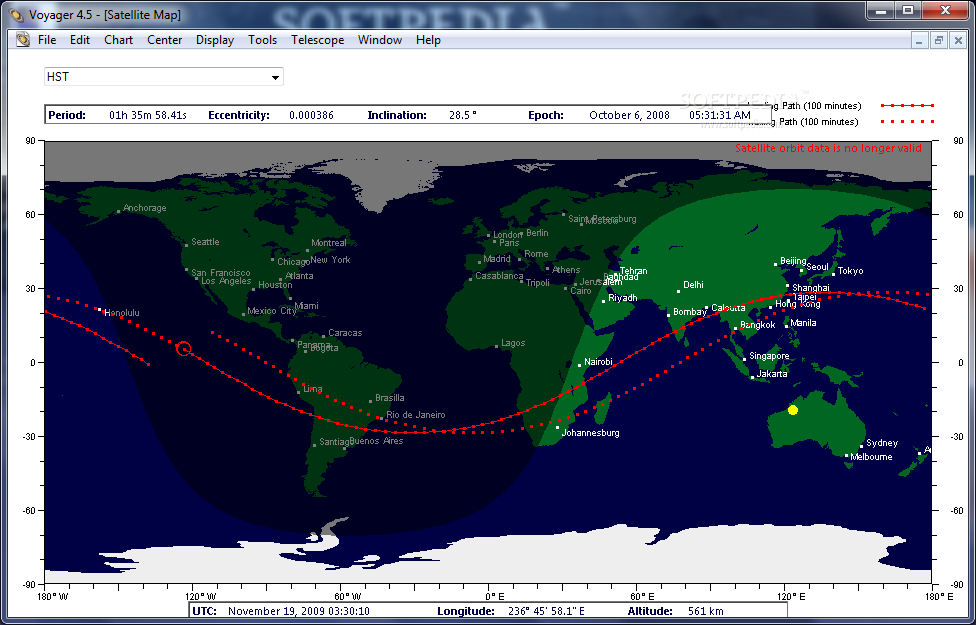Click the yellow sun position marker
Screen dimensions: 976x625
792,410
